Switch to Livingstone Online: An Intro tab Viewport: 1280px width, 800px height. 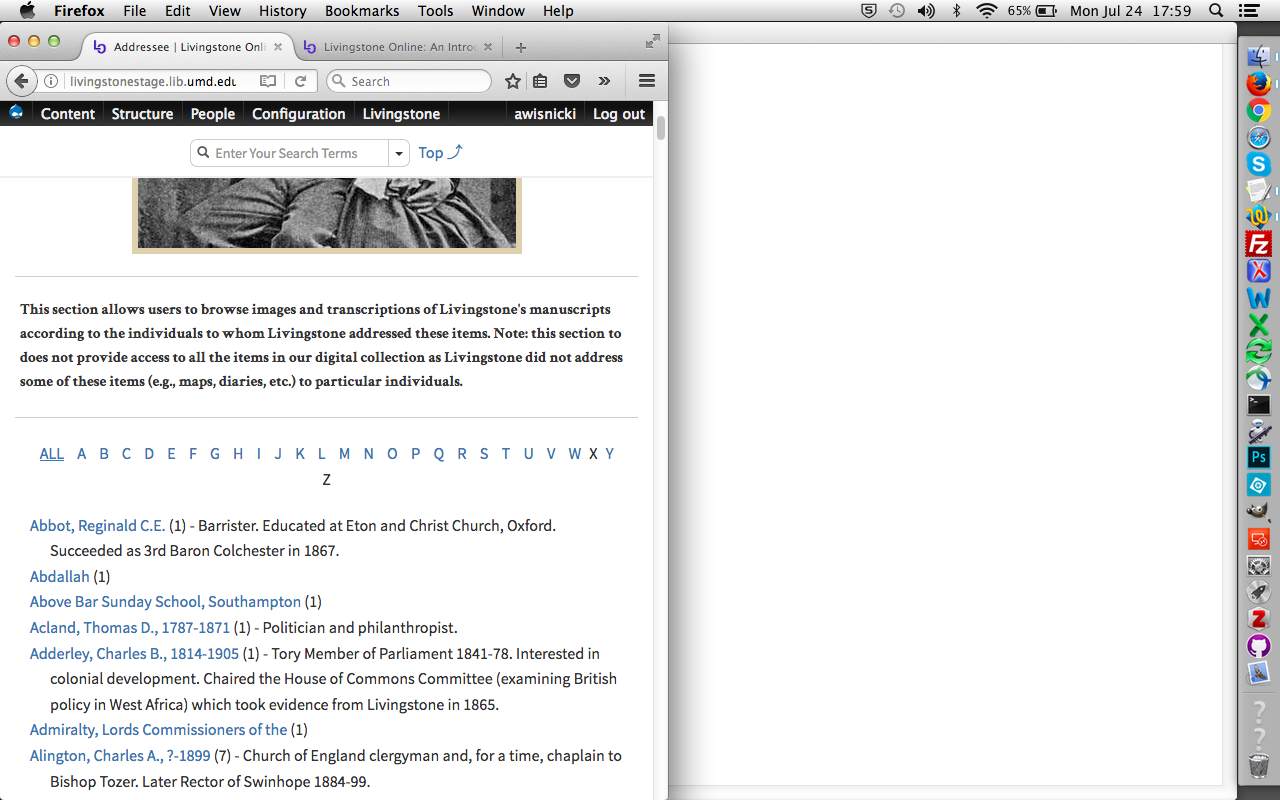[396, 47]
